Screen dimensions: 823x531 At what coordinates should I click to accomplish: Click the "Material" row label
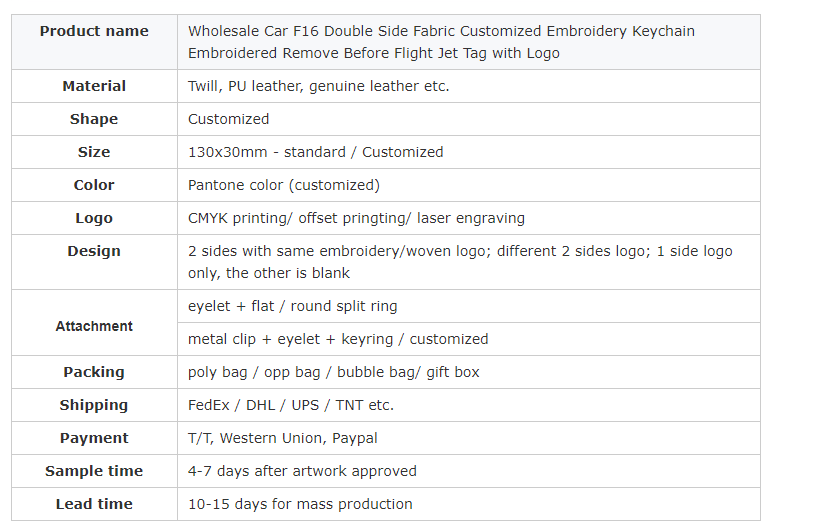[94, 86]
